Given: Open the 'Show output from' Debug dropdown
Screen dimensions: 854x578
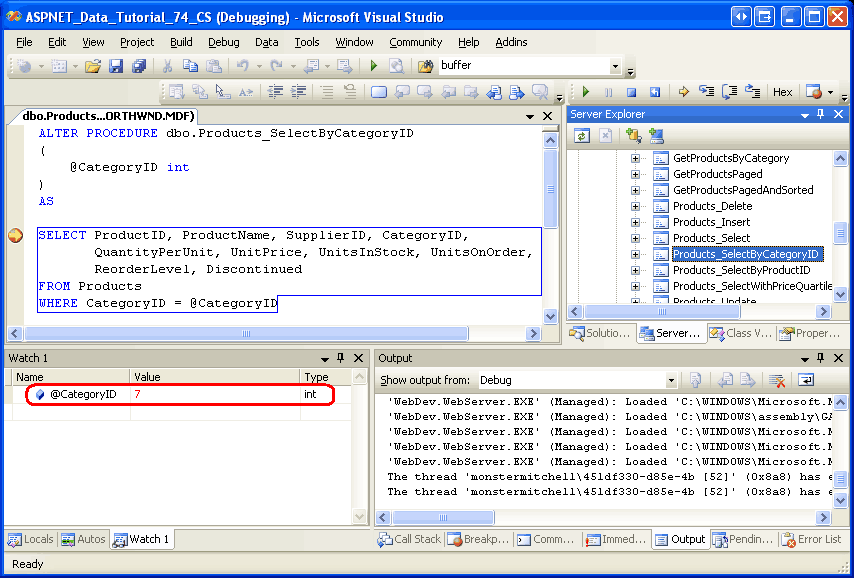Looking at the screenshot, I should coord(671,380).
